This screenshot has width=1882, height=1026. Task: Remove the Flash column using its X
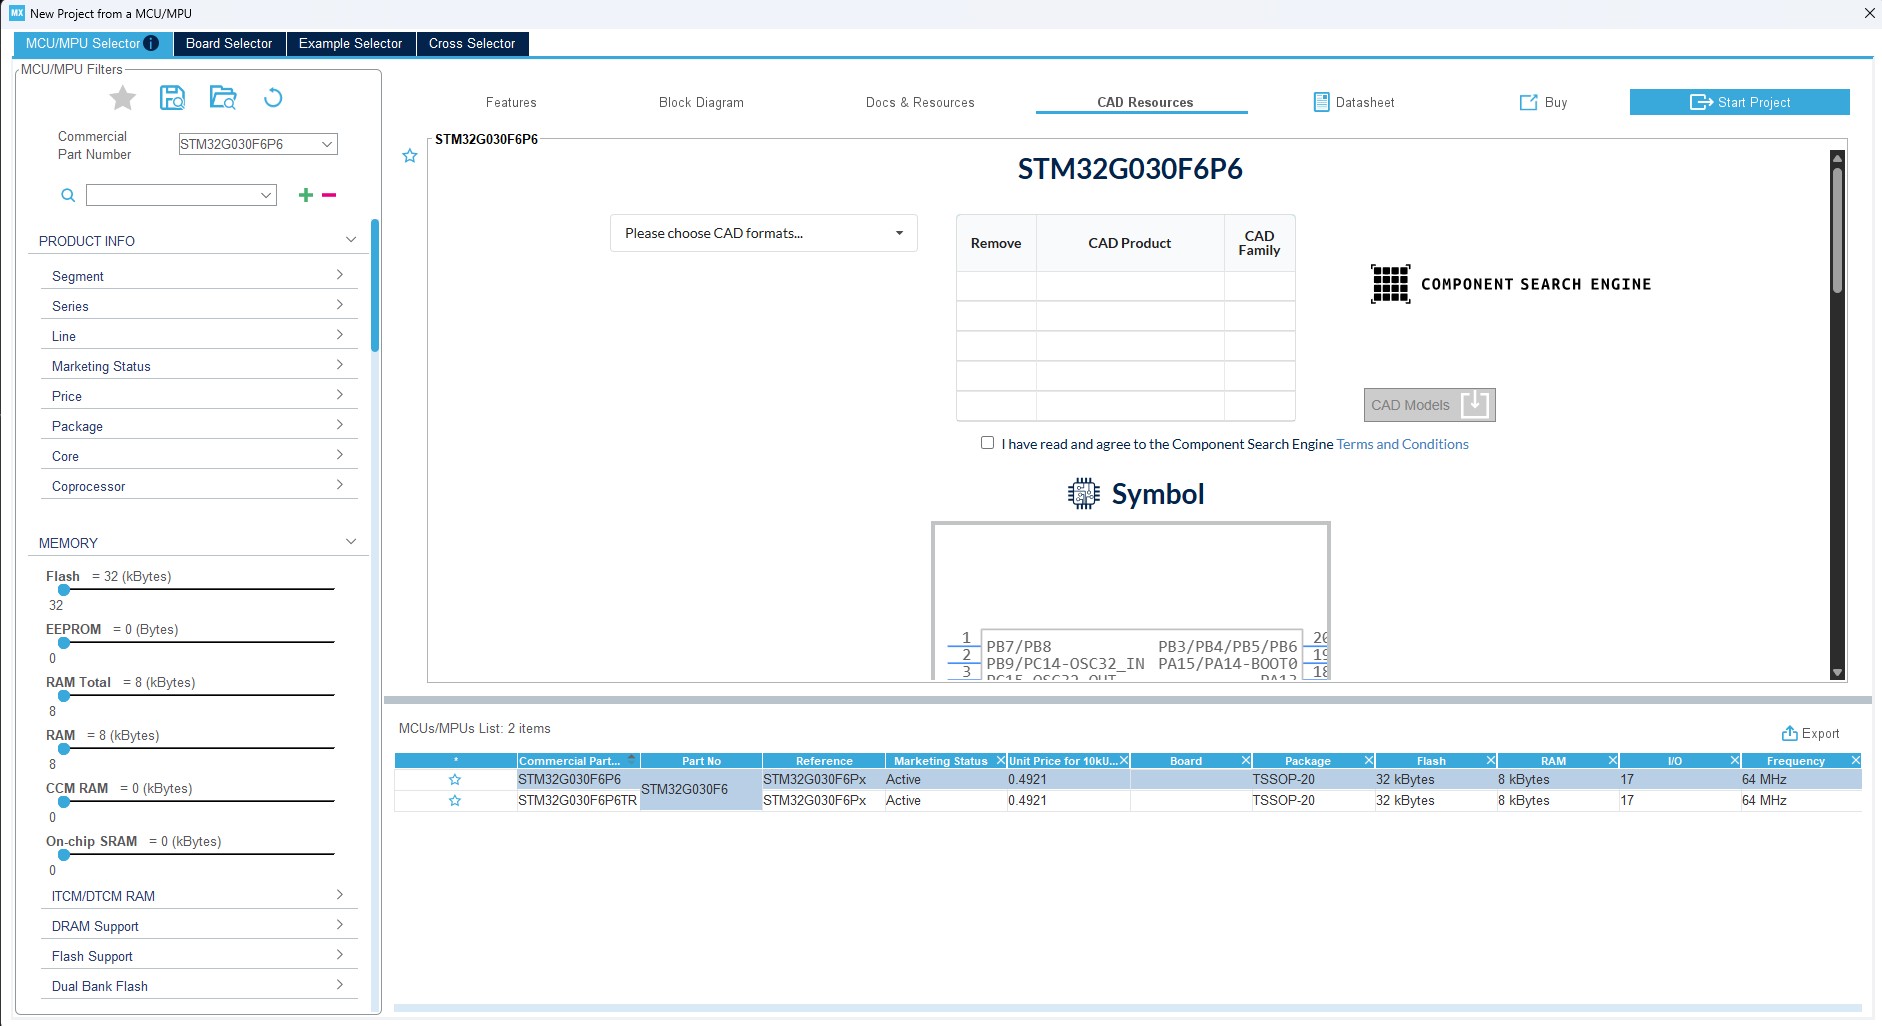click(x=1491, y=761)
